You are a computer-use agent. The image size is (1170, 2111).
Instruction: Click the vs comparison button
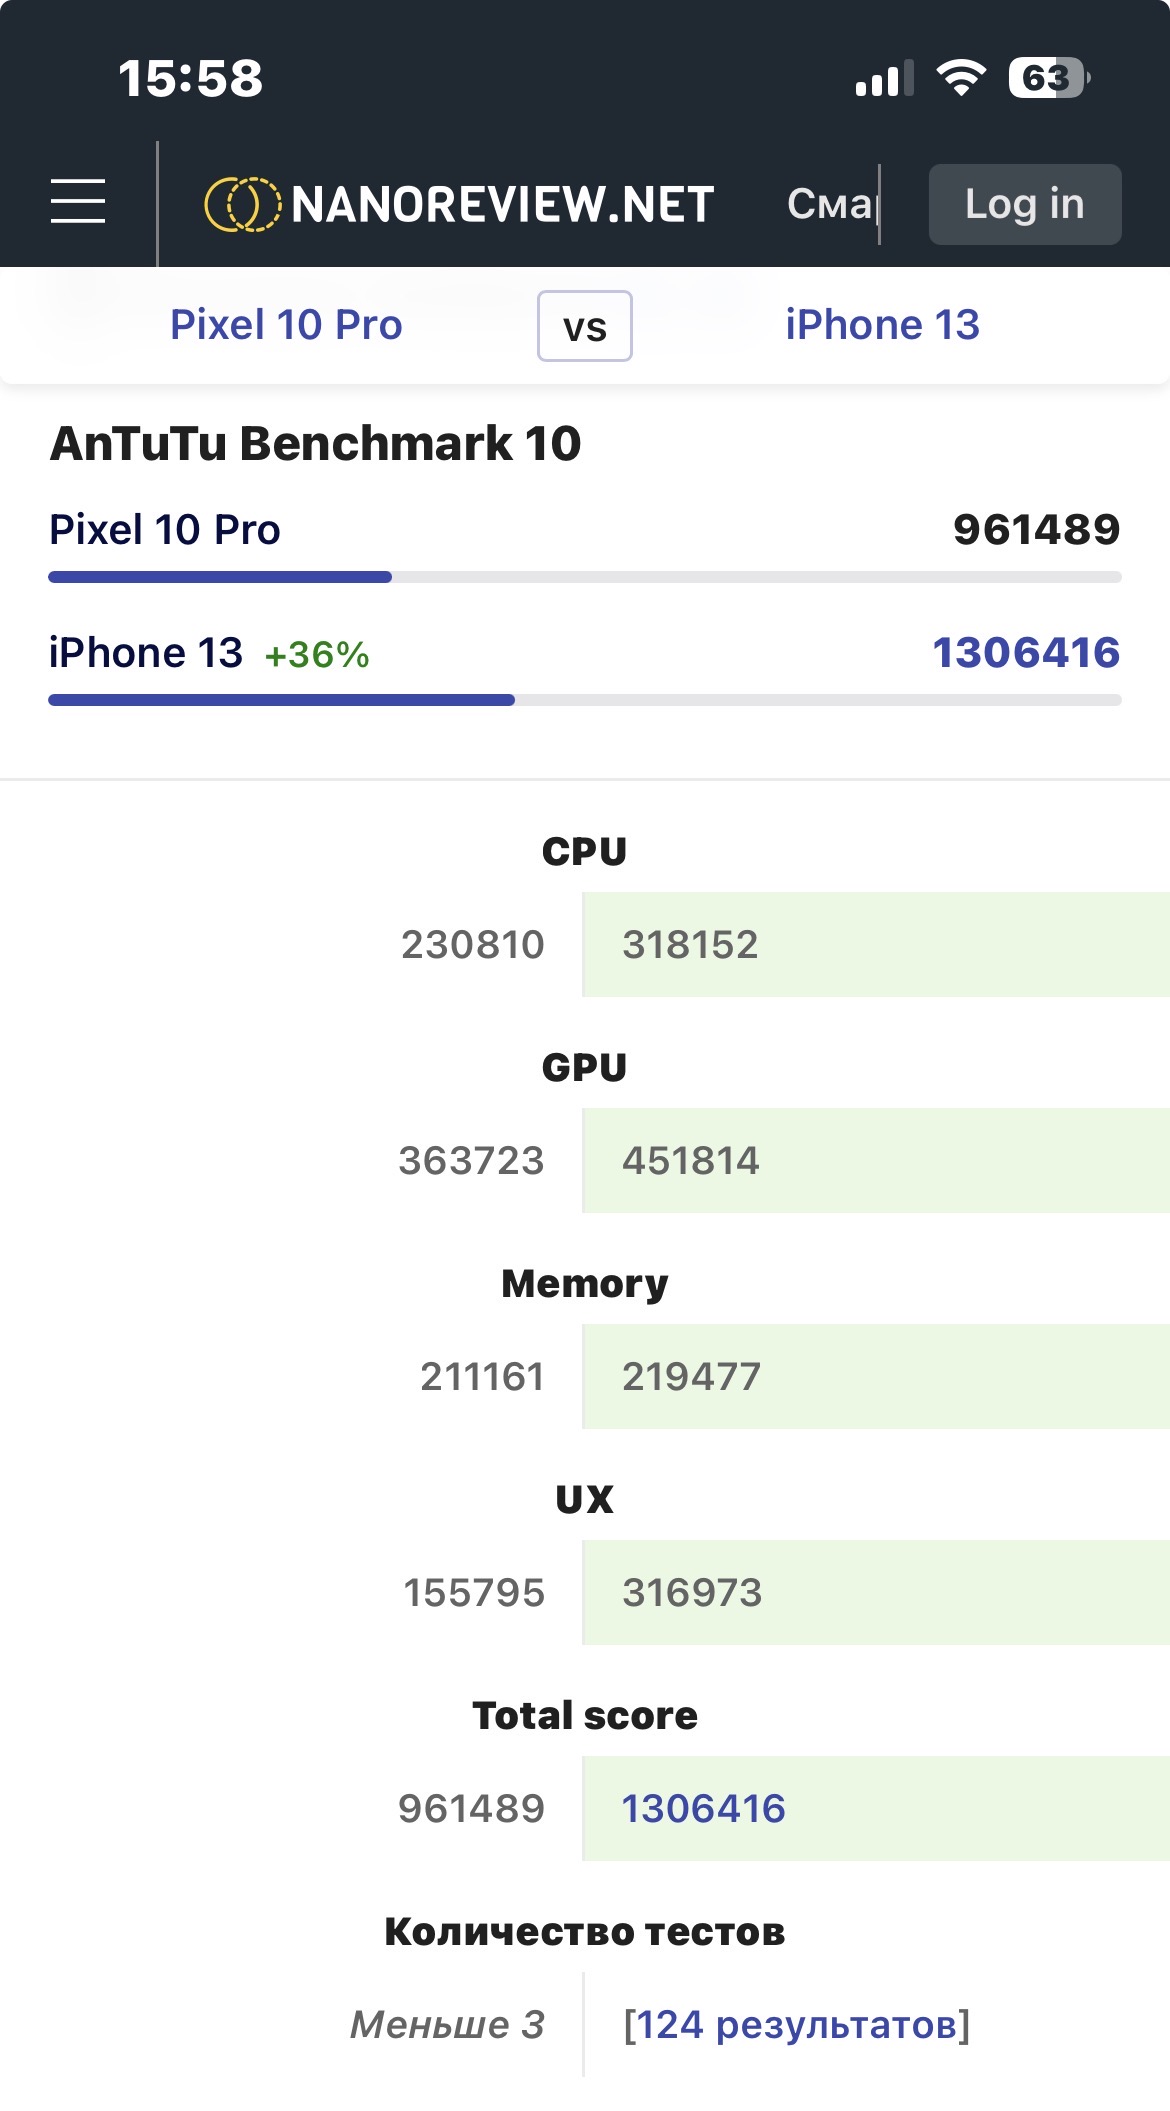[x=585, y=326]
